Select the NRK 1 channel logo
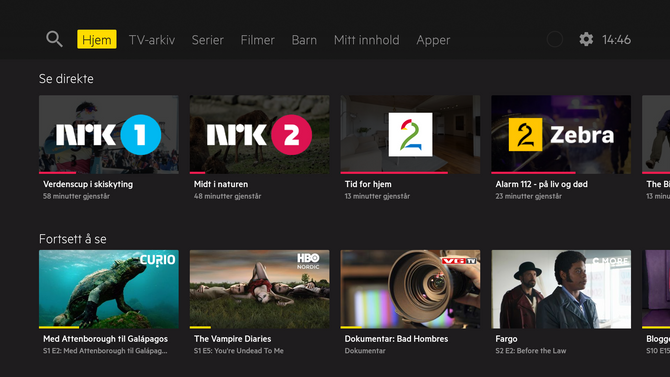 [x=109, y=135]
